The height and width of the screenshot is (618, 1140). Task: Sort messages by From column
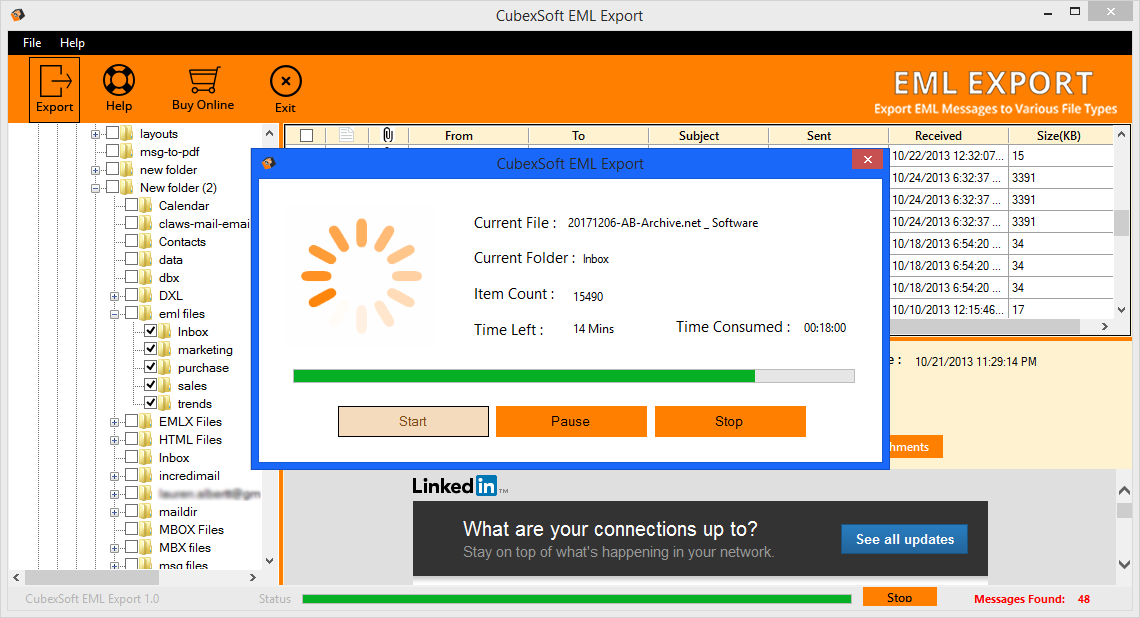tap(469, 135)
